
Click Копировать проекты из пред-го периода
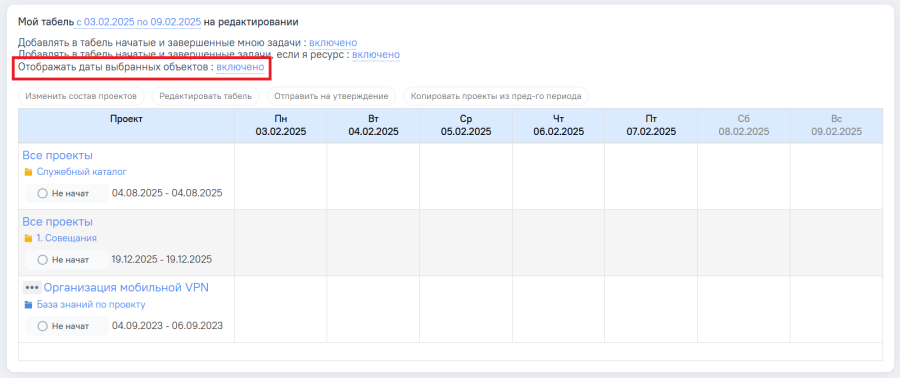[x=496, y=96]
